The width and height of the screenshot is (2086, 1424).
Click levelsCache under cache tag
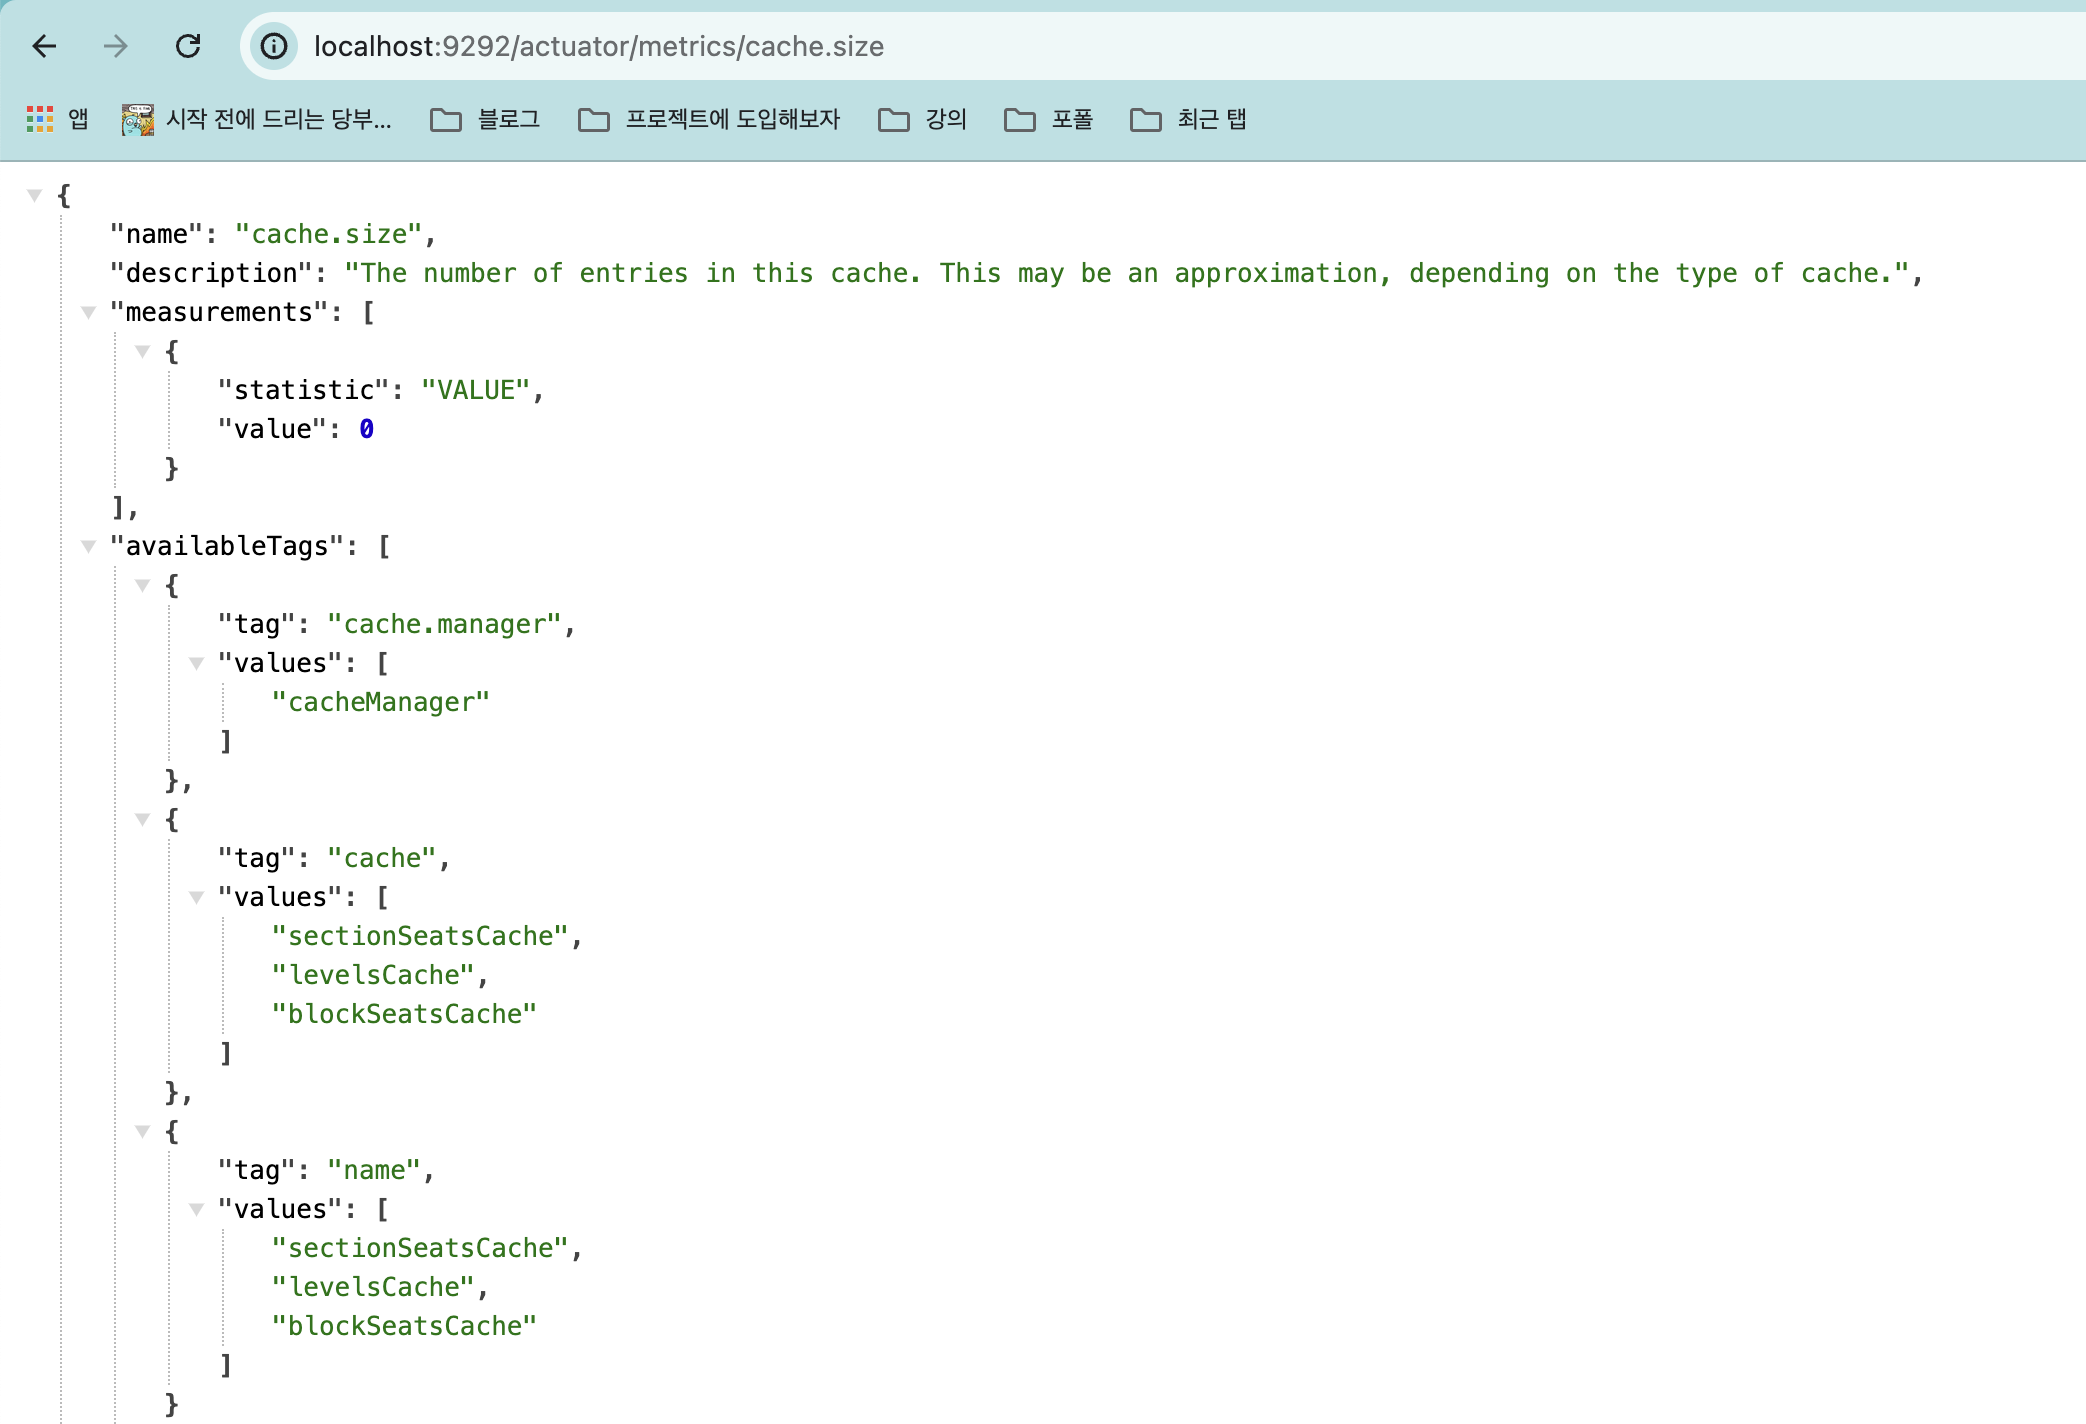click(x=373, y=975)
